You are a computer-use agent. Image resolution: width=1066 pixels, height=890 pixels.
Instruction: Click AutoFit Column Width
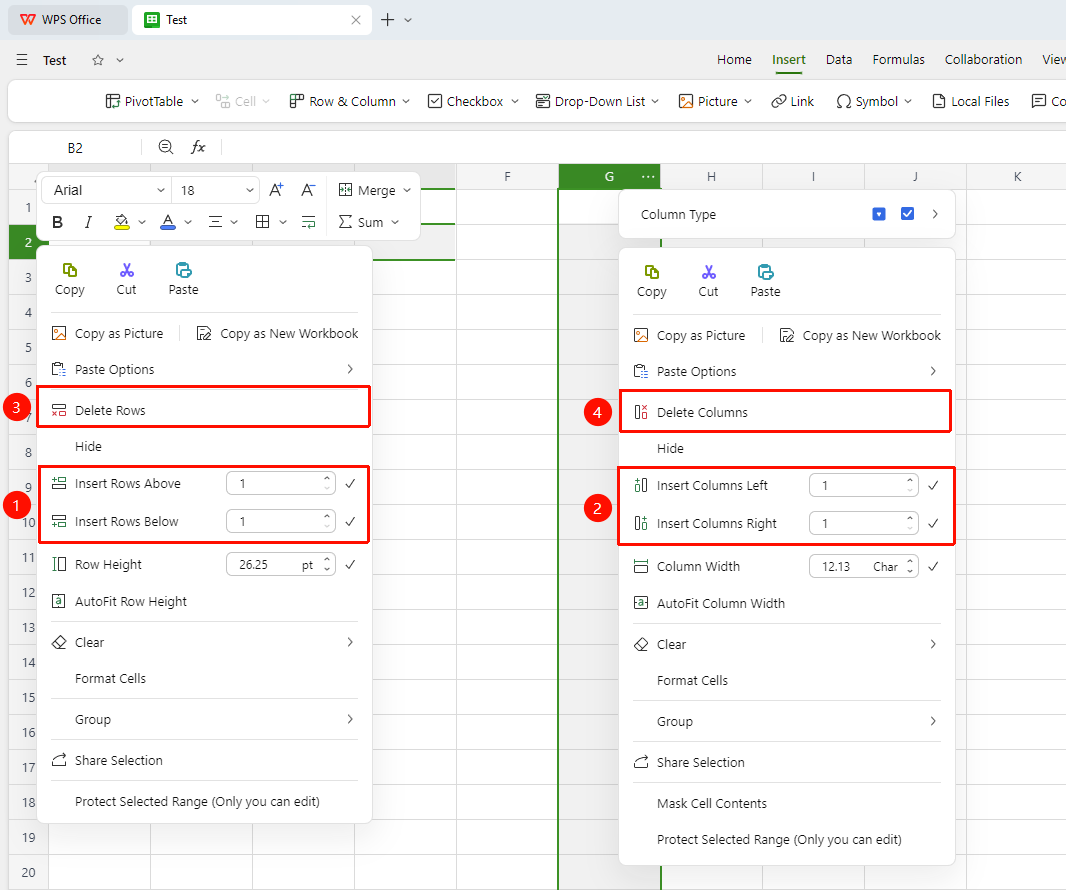click(709, 603)
